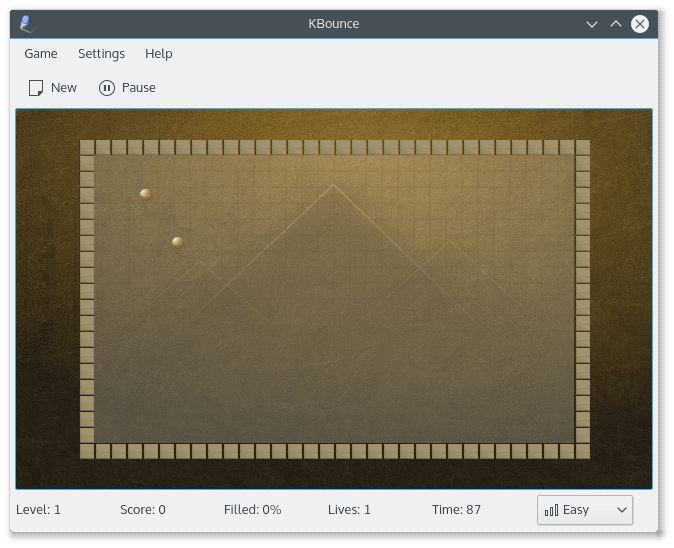Open the Game menu

[41, 54]
